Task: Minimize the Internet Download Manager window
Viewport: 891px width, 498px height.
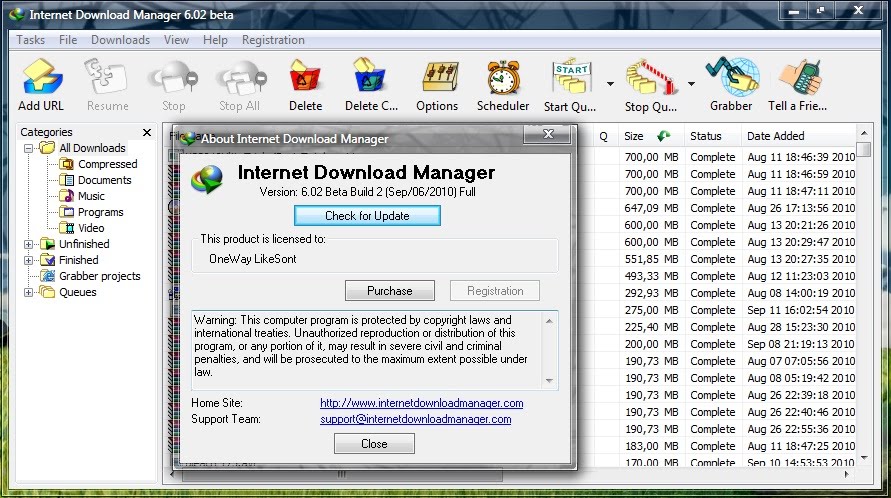Action: pos(794,11)
